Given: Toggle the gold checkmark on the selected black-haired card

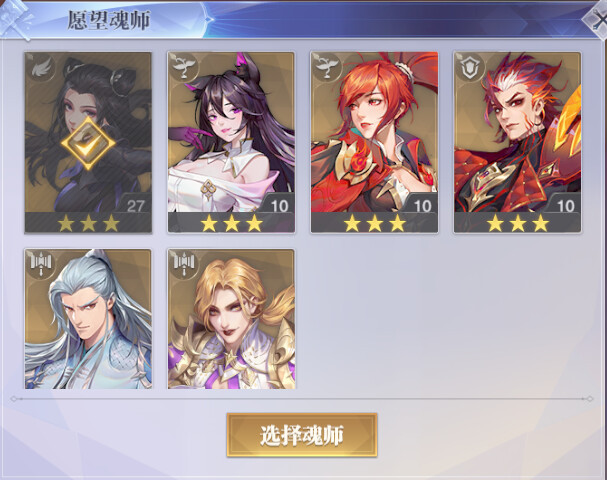Looking at the screenshot, I should point(88,144).
